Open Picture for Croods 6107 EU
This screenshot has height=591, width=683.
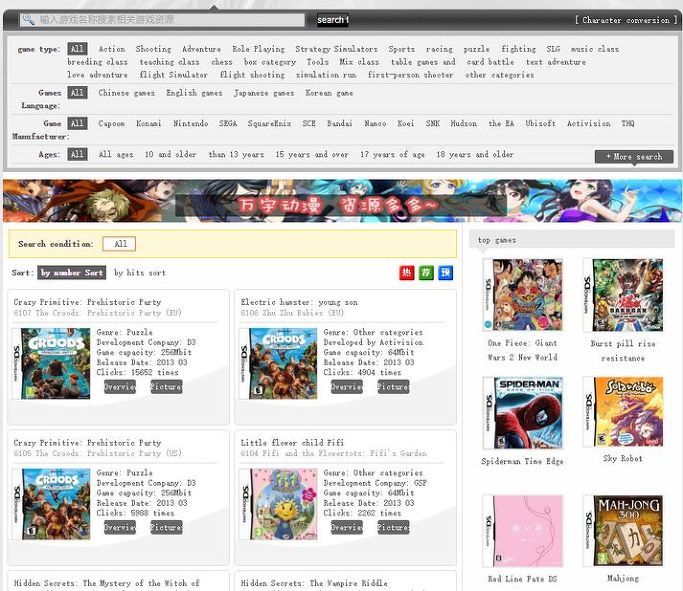[166, 387]
